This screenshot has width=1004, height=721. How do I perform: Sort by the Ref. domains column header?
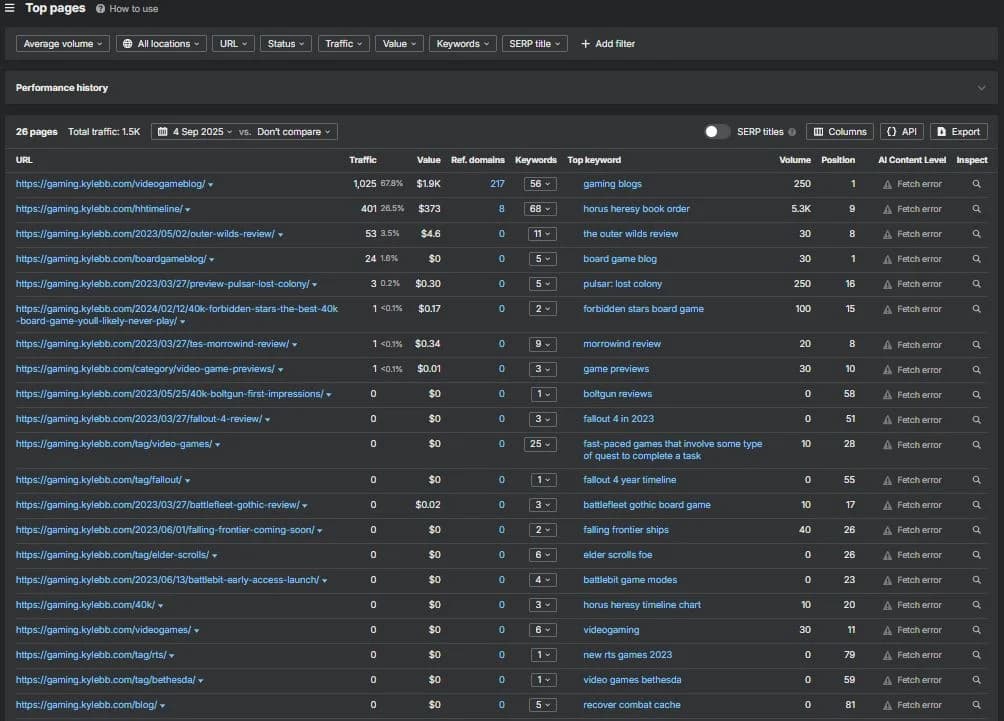pos(478,160)
